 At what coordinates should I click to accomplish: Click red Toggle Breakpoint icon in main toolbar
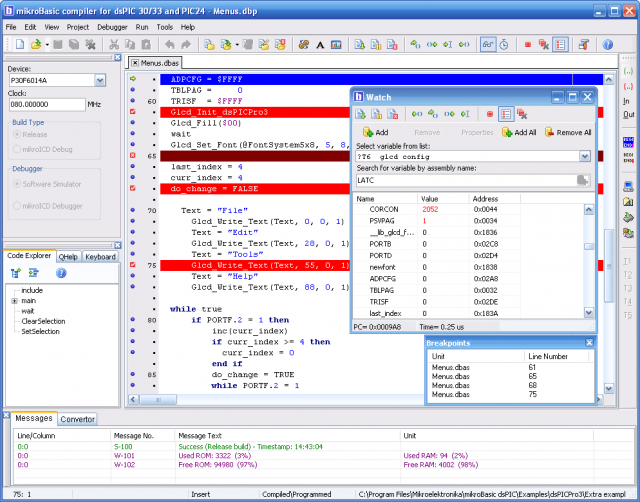[528, 44]
